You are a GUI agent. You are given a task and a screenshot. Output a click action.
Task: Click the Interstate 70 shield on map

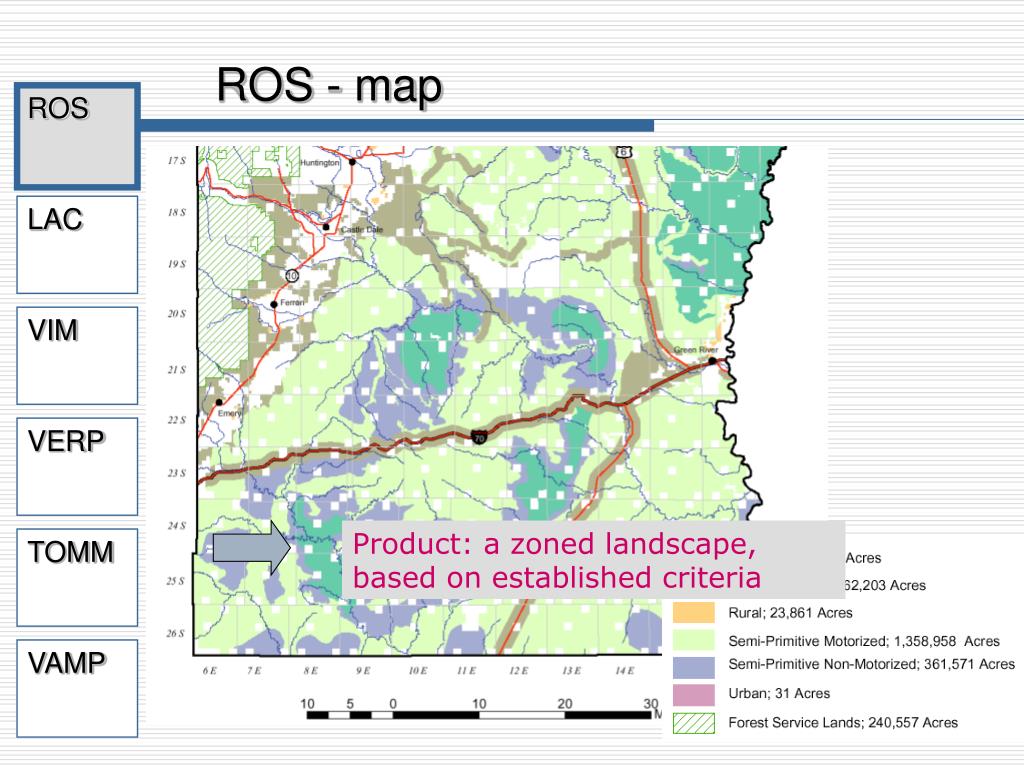click(479, 436)
